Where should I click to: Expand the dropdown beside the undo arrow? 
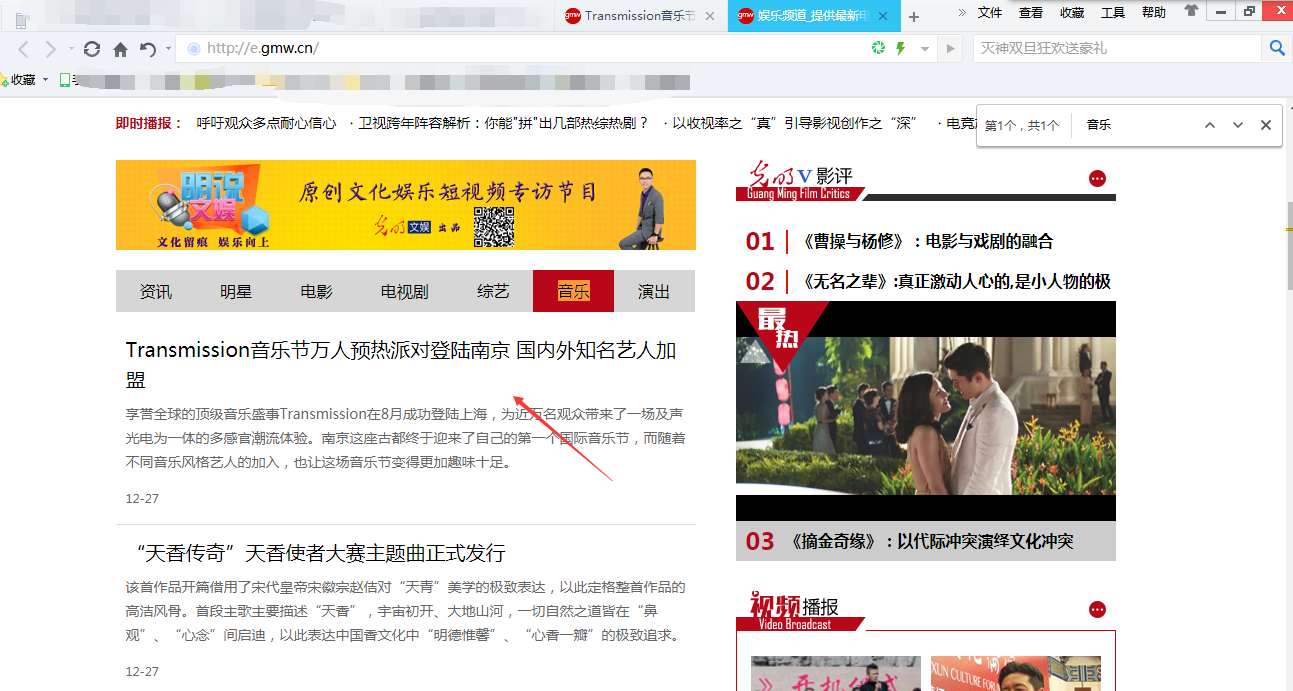point(168,49)
